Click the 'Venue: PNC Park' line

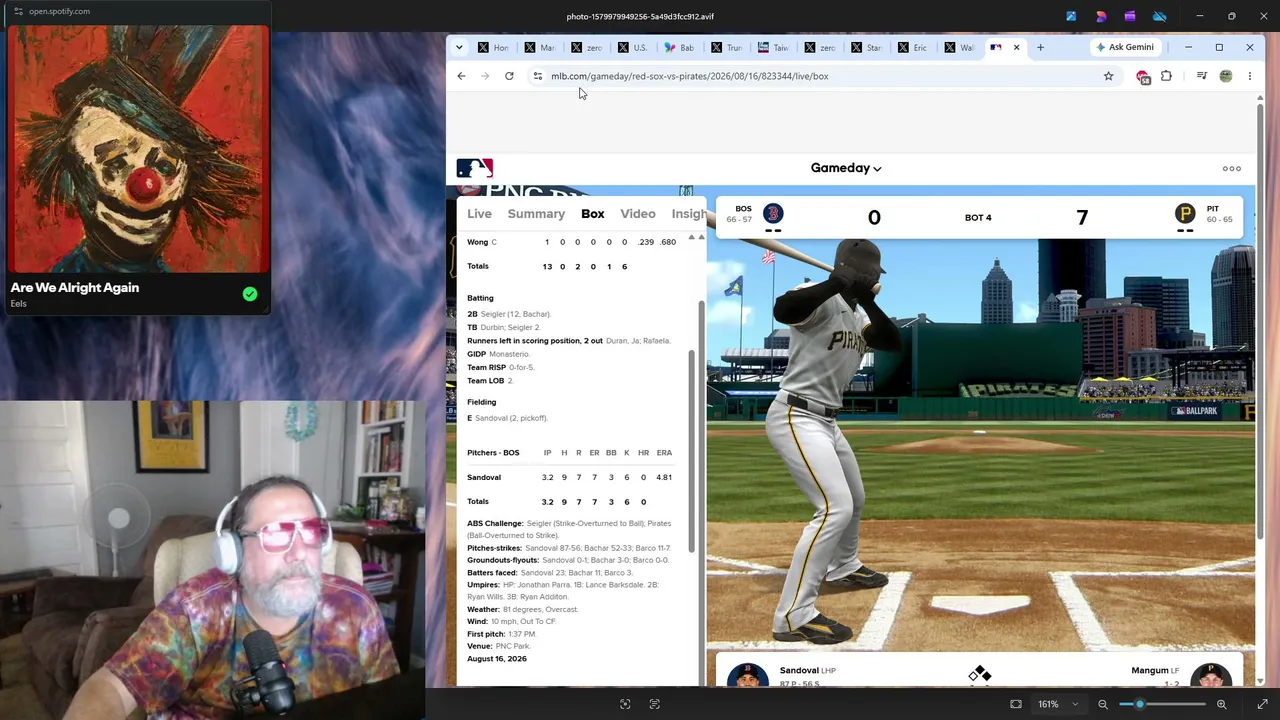[x=499, y=646]
